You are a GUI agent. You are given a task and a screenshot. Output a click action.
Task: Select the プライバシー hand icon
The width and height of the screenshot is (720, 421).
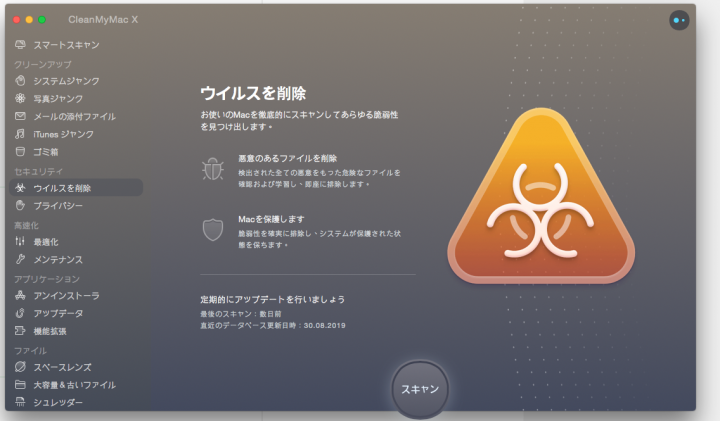[x=20, y=205]
